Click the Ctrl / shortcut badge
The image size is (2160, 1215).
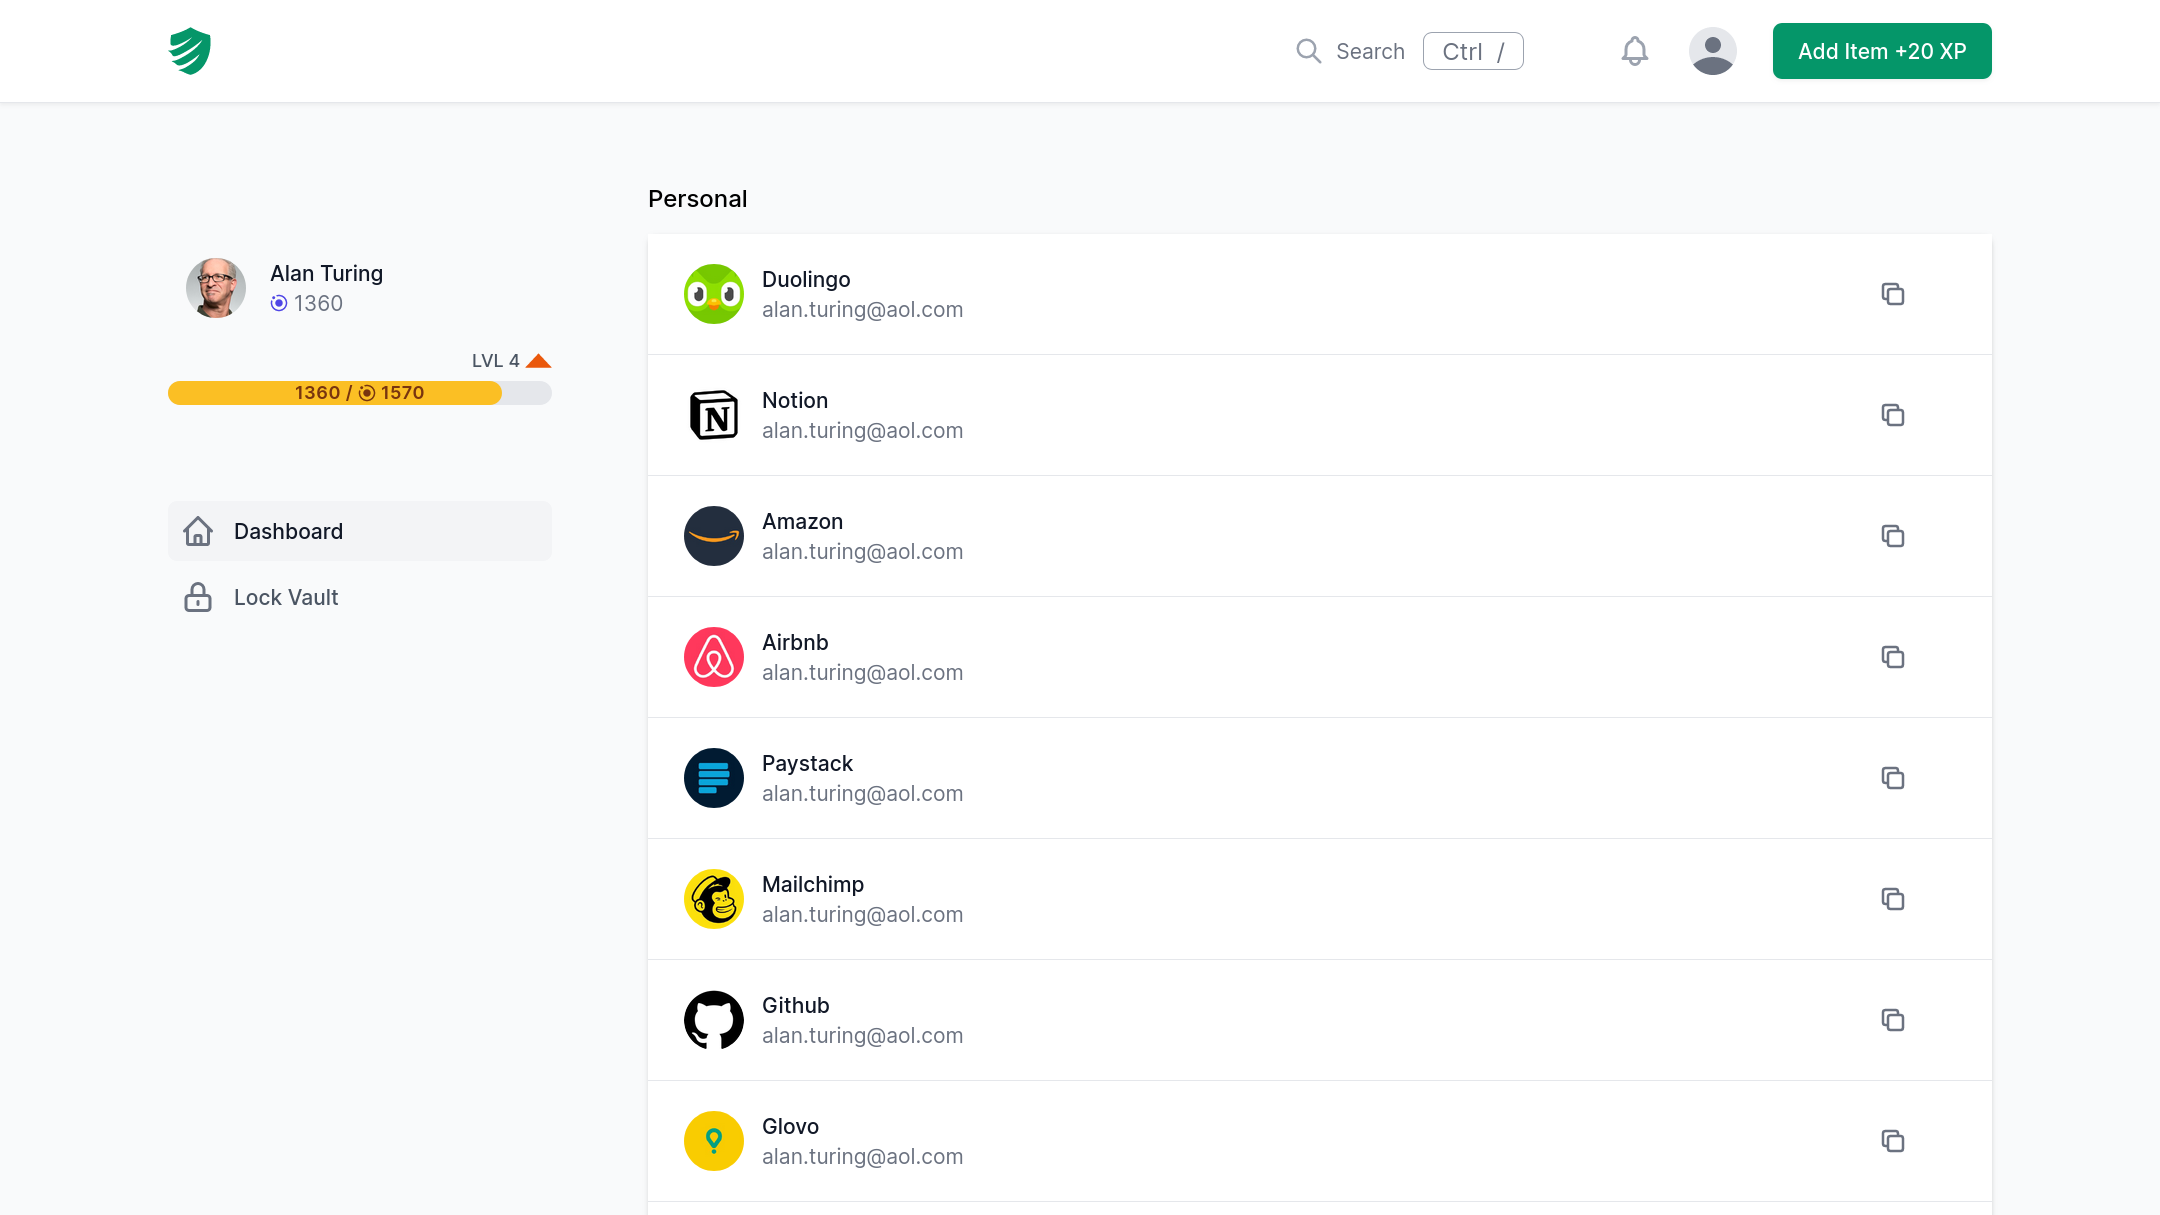pos(1472,51)
